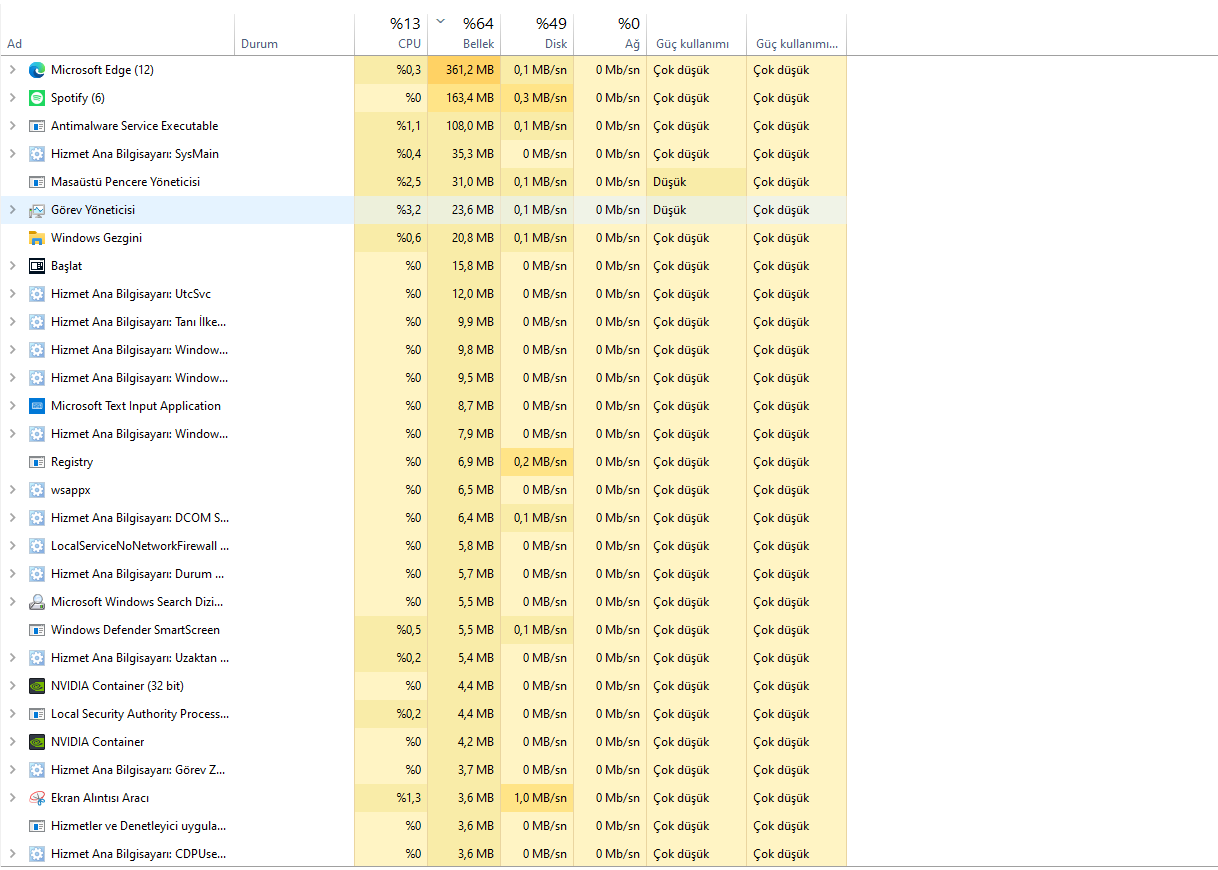Click the gear icon of the SysMain service

pyautogui.click(x=37, y=154)
